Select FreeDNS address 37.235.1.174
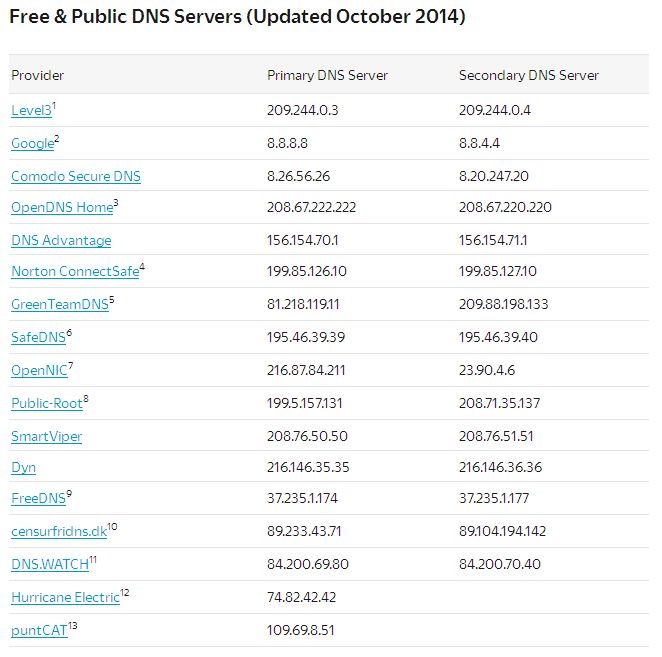Screen dimensions: 662x657 click(x=302, y=498)
